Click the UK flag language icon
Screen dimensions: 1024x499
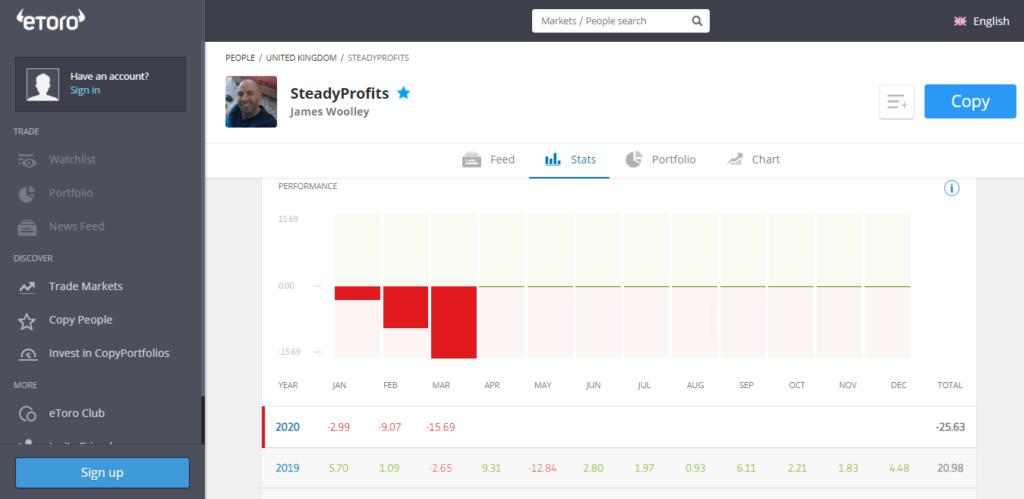pyautogui.click(x=960, y=21)
